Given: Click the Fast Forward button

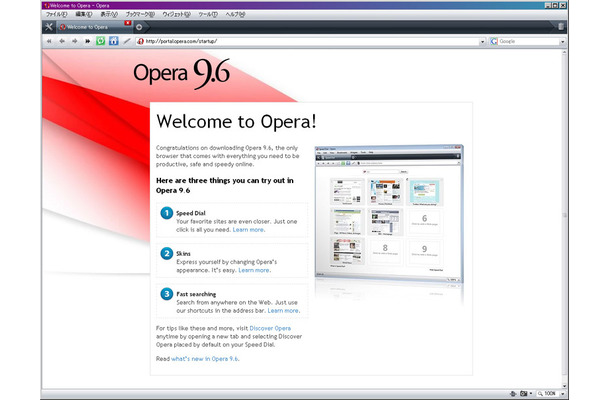Looking at the screenshot, I should click(88, 41).
